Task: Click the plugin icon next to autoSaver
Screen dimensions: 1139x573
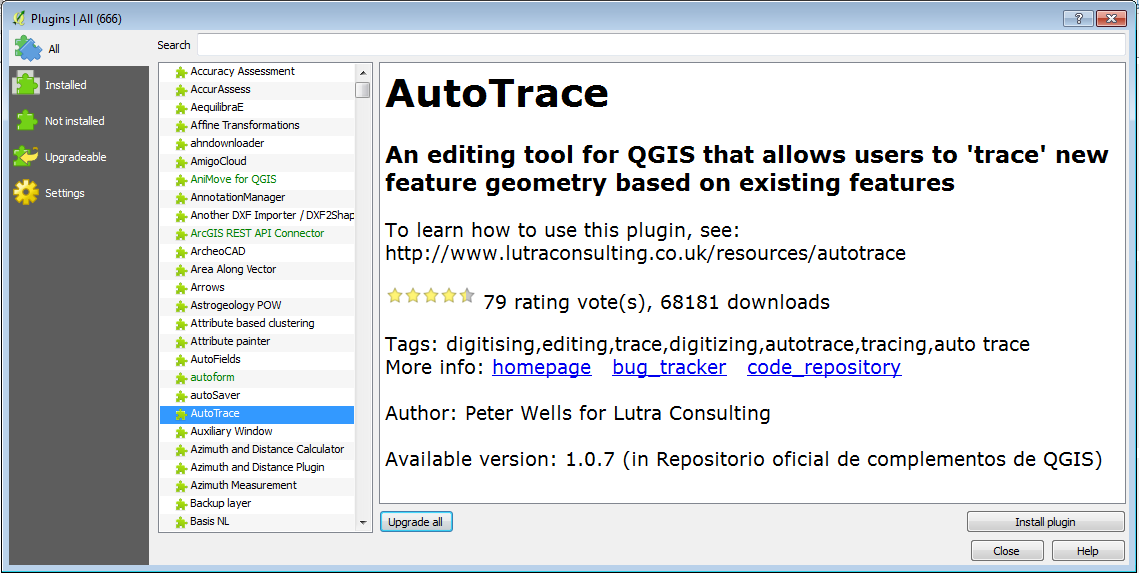Action: tap(181, 396)
